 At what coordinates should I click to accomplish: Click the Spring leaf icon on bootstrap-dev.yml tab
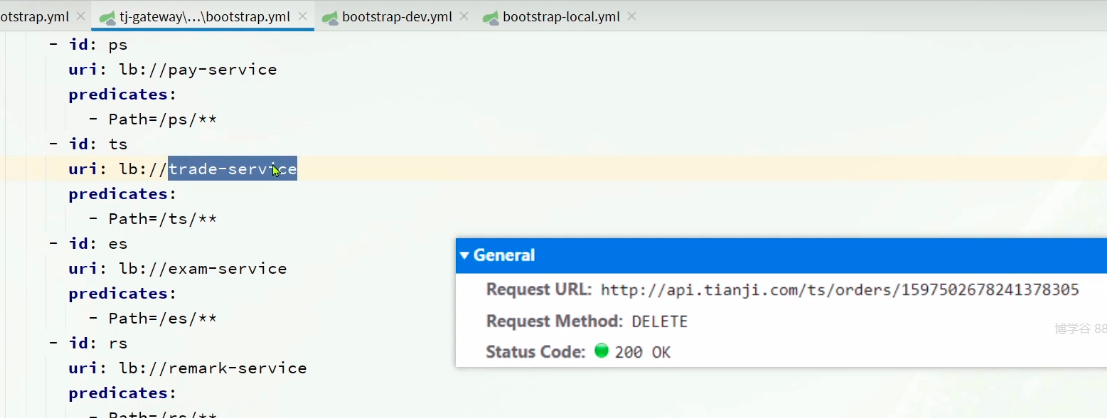(x=330, y=17)
